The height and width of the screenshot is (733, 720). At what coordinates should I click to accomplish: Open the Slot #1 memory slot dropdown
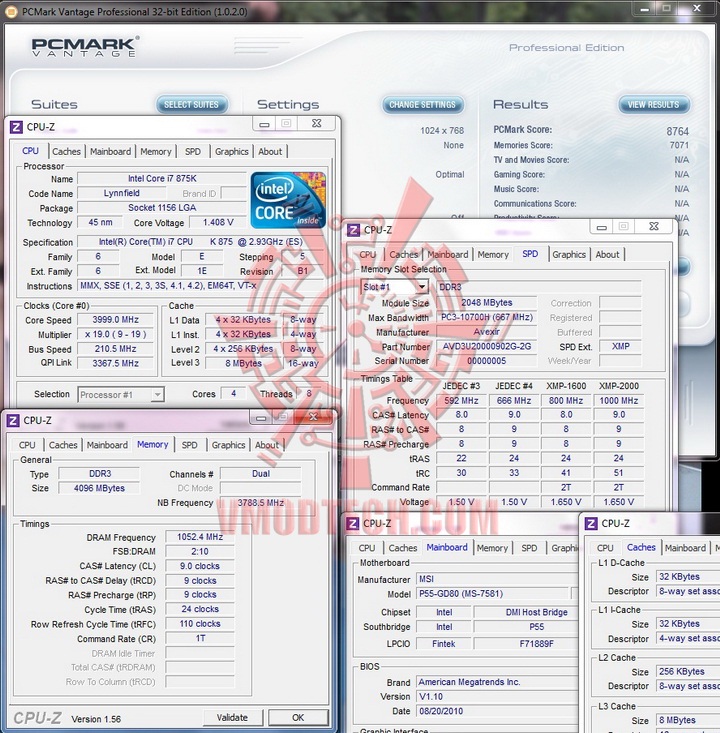click(x=422, y=286)
